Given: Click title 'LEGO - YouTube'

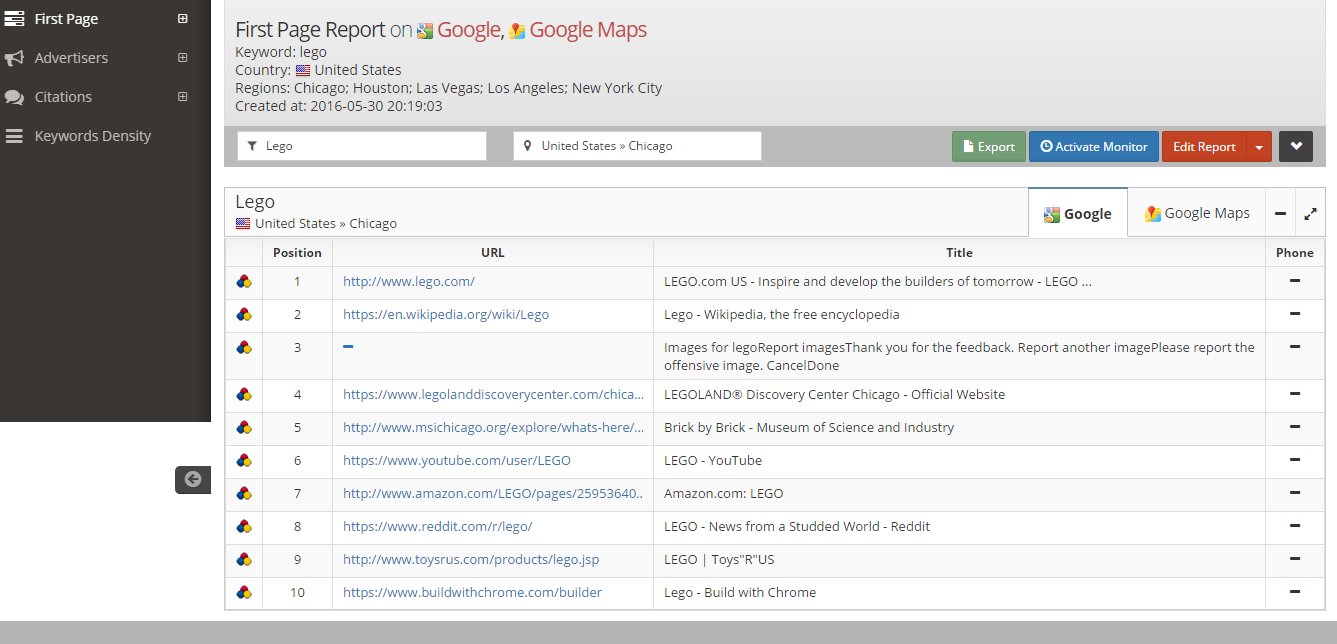Looking at the screenshot, I should point(713,460).
